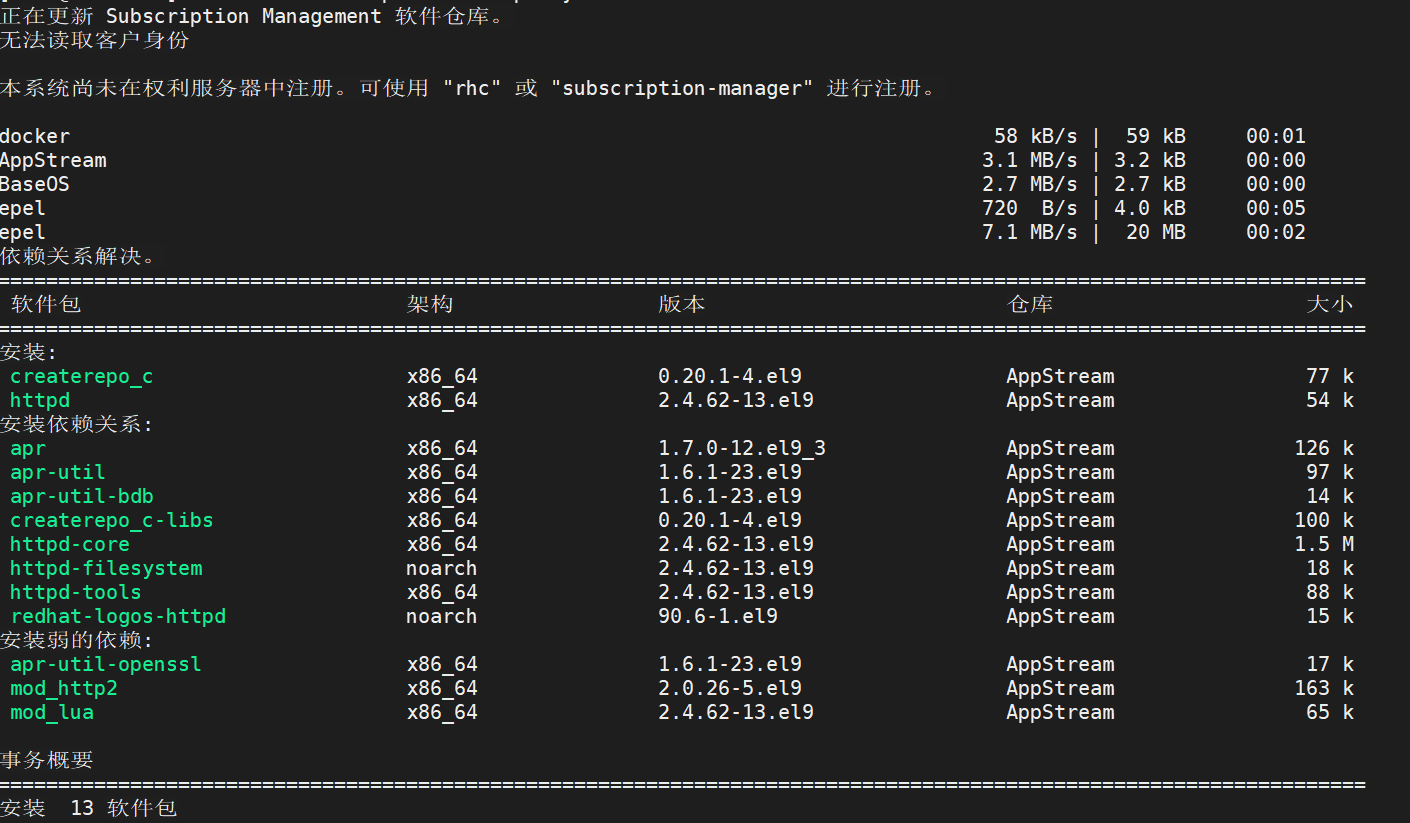The height and width of the screenshot is (823, 1410).
Task: Click the "软件包" column header
Action: [46, 304]
